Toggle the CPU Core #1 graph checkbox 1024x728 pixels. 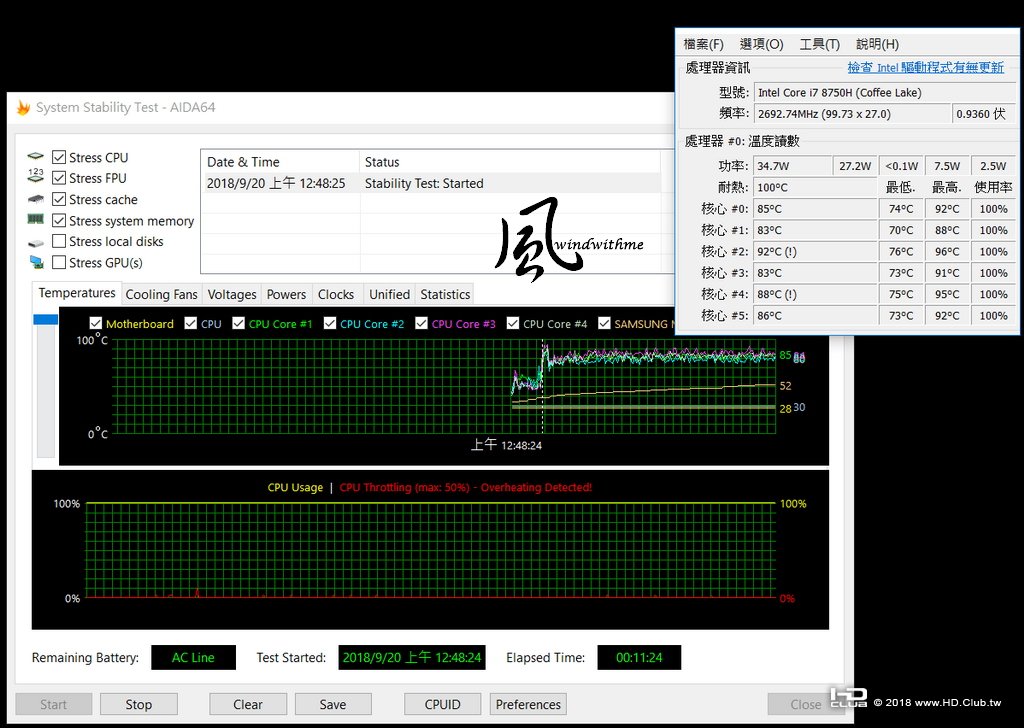(238, 323)
